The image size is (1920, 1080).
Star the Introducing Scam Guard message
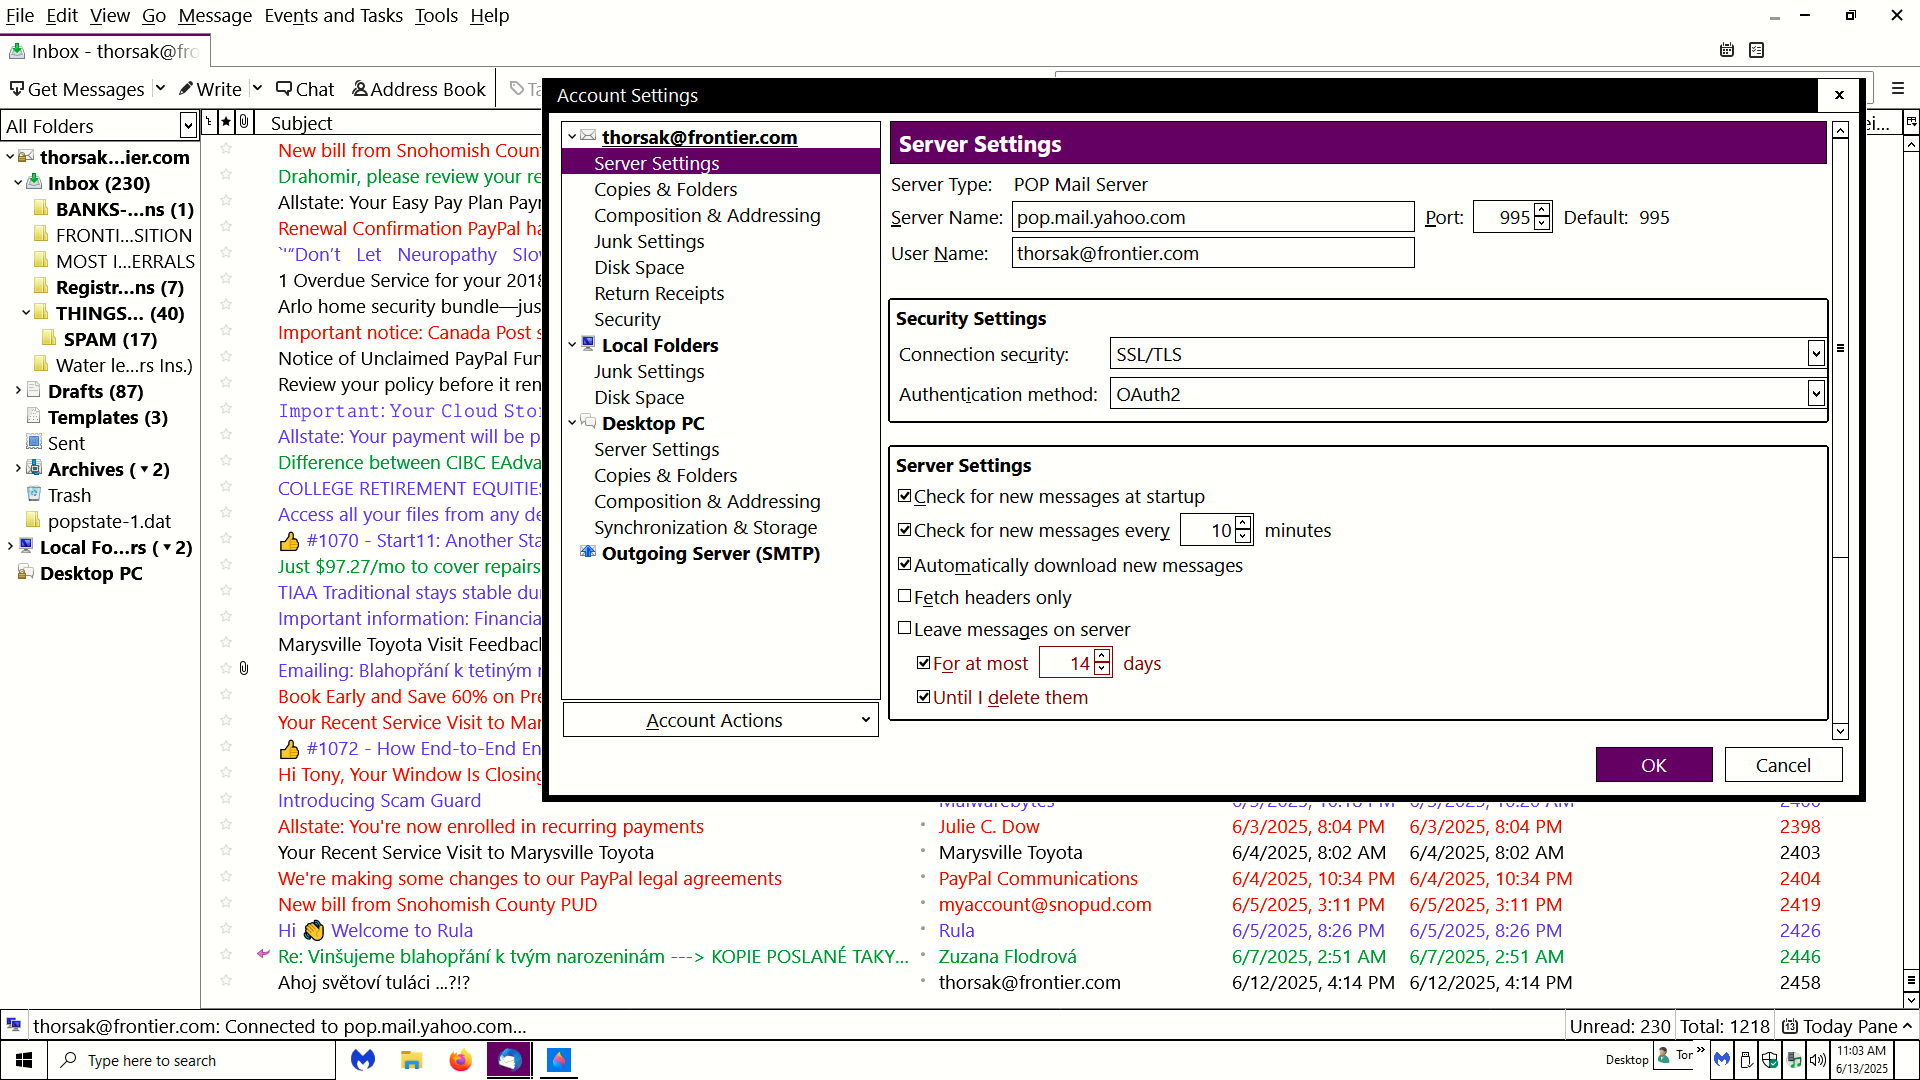[226, 799]
